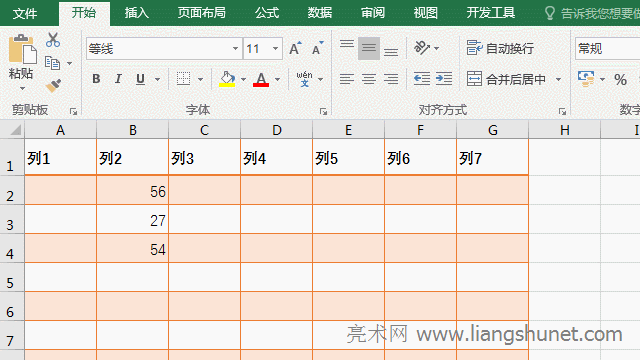Click the Tell Me search box

coord(592,13)
